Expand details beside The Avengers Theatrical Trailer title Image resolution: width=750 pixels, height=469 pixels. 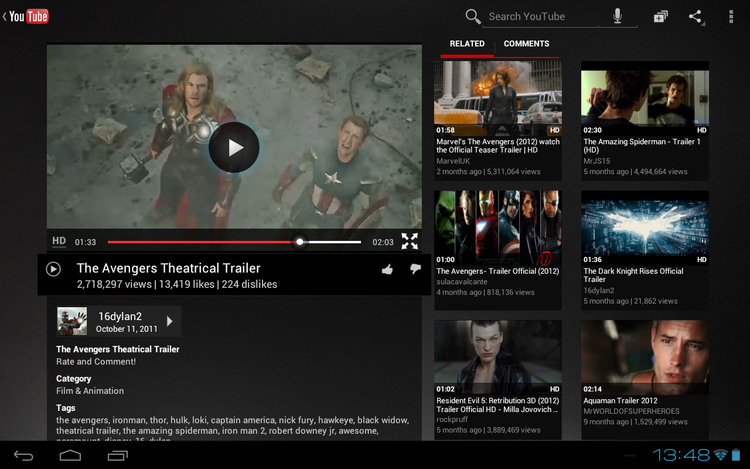pyautogui.click(x=54, y=269)
